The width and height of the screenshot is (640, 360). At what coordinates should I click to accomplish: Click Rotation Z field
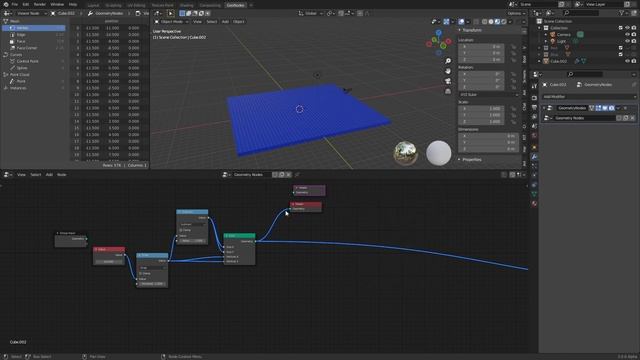(481, 87)
